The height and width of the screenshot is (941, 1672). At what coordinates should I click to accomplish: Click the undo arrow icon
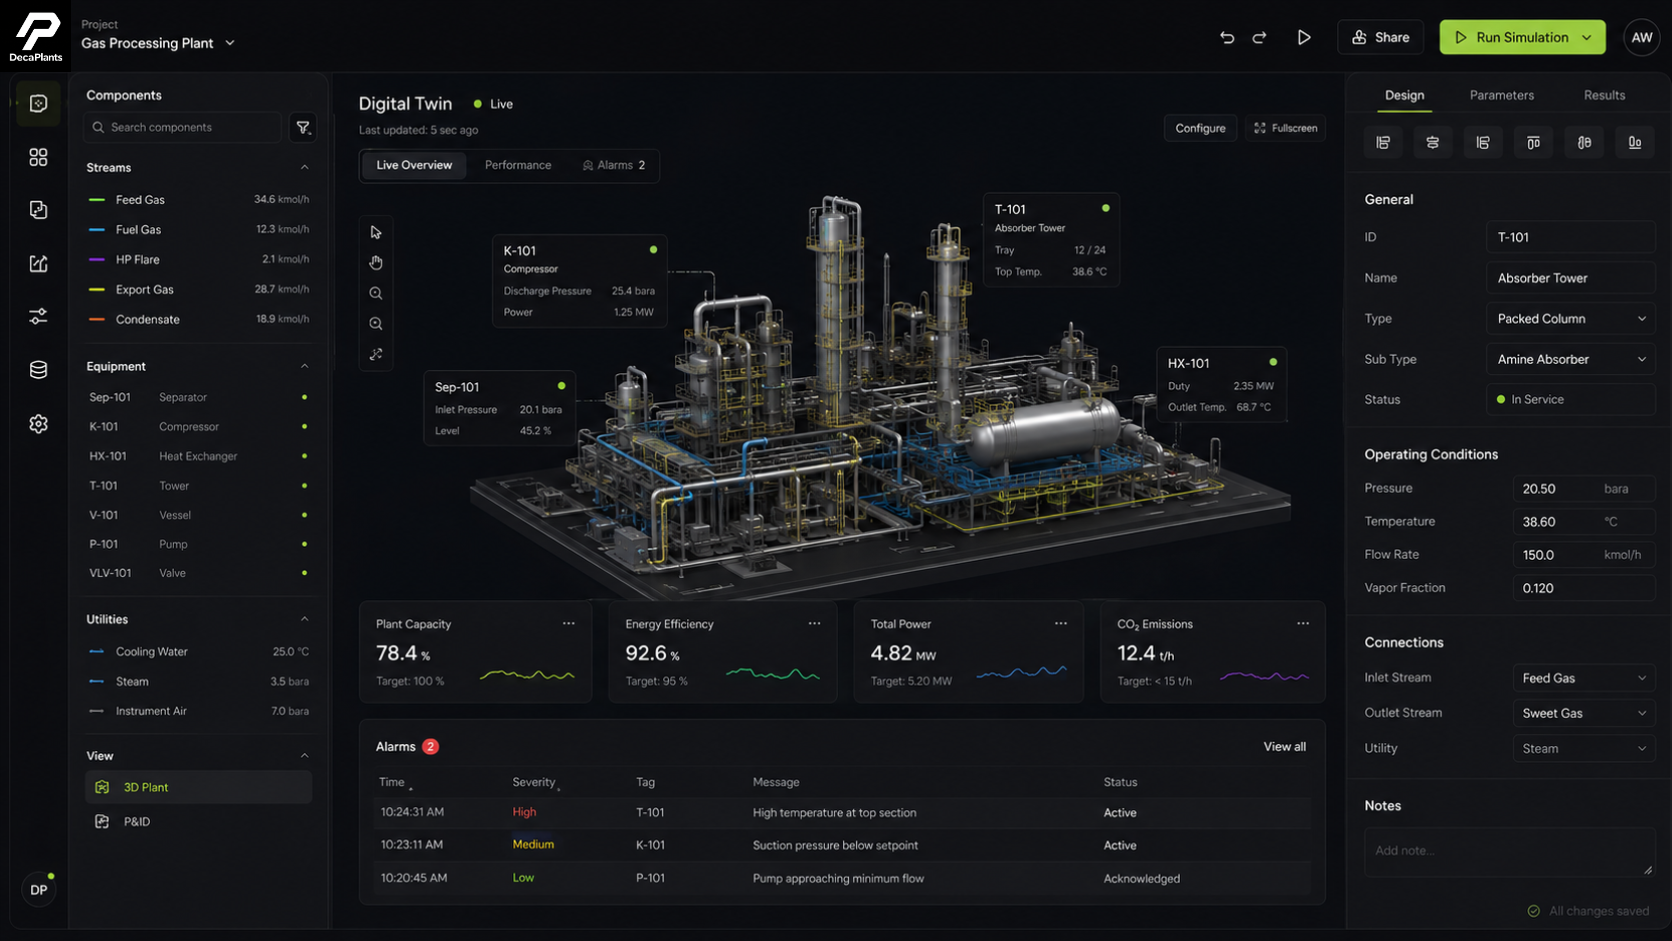pyautogui.click(x=1227, y=37)
